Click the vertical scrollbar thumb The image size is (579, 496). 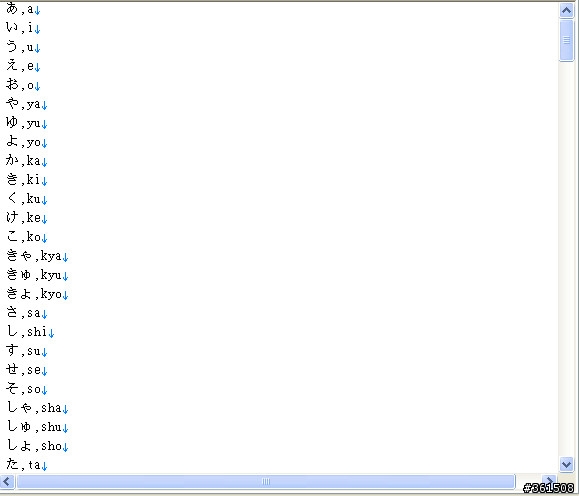point(566,40)
